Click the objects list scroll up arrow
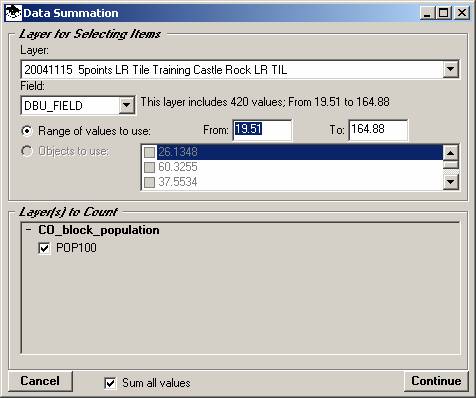 click(450, 153)
